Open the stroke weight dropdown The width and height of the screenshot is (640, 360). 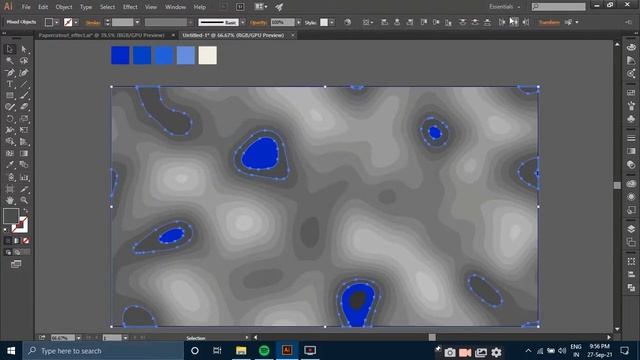click(x=137, y=22)
